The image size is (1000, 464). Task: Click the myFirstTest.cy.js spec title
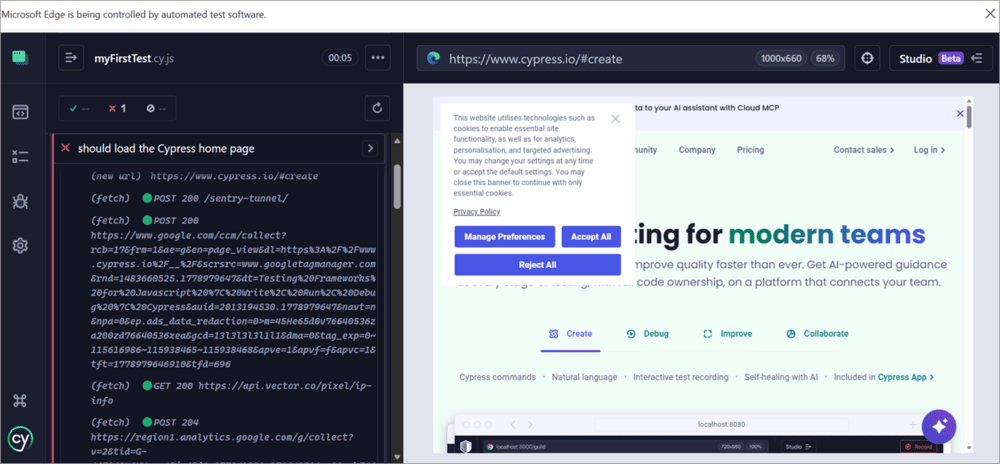tap(134, 59)
